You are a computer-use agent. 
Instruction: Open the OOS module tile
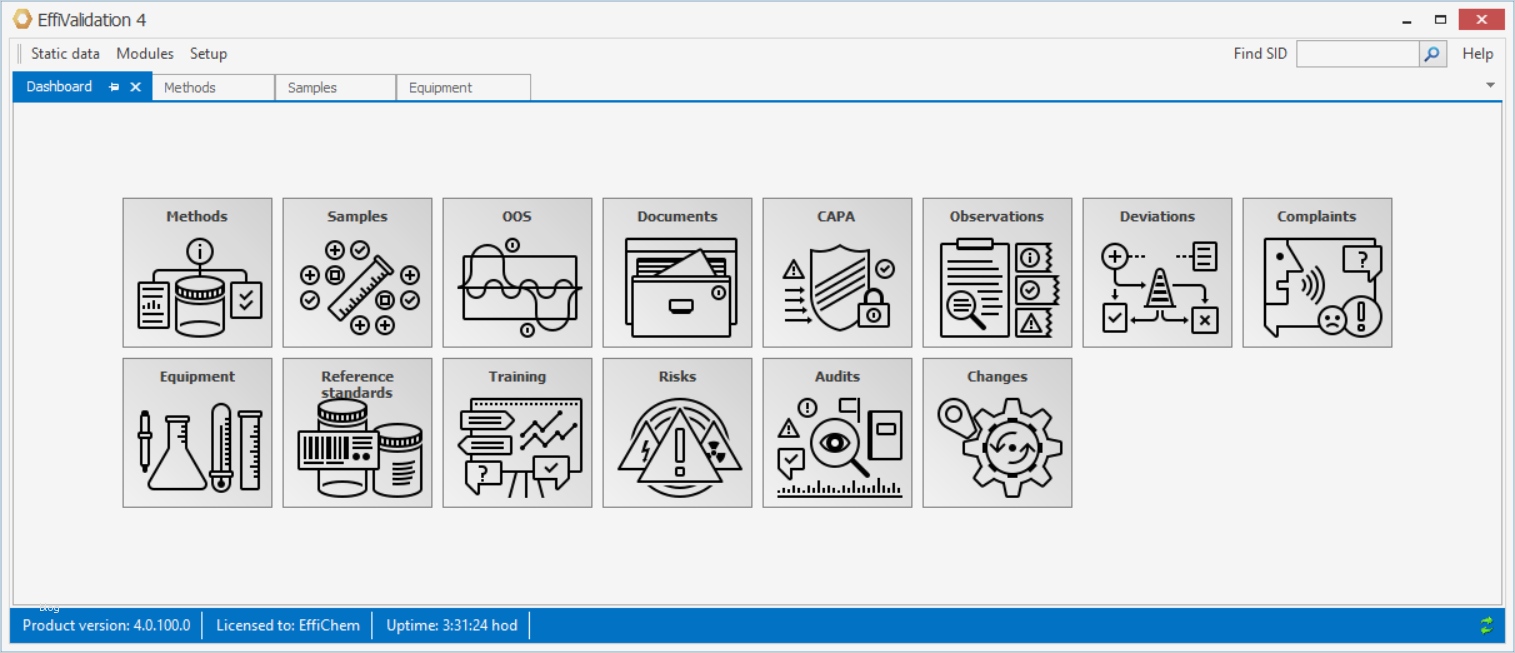pyautogui.click(x=517, y=272)
